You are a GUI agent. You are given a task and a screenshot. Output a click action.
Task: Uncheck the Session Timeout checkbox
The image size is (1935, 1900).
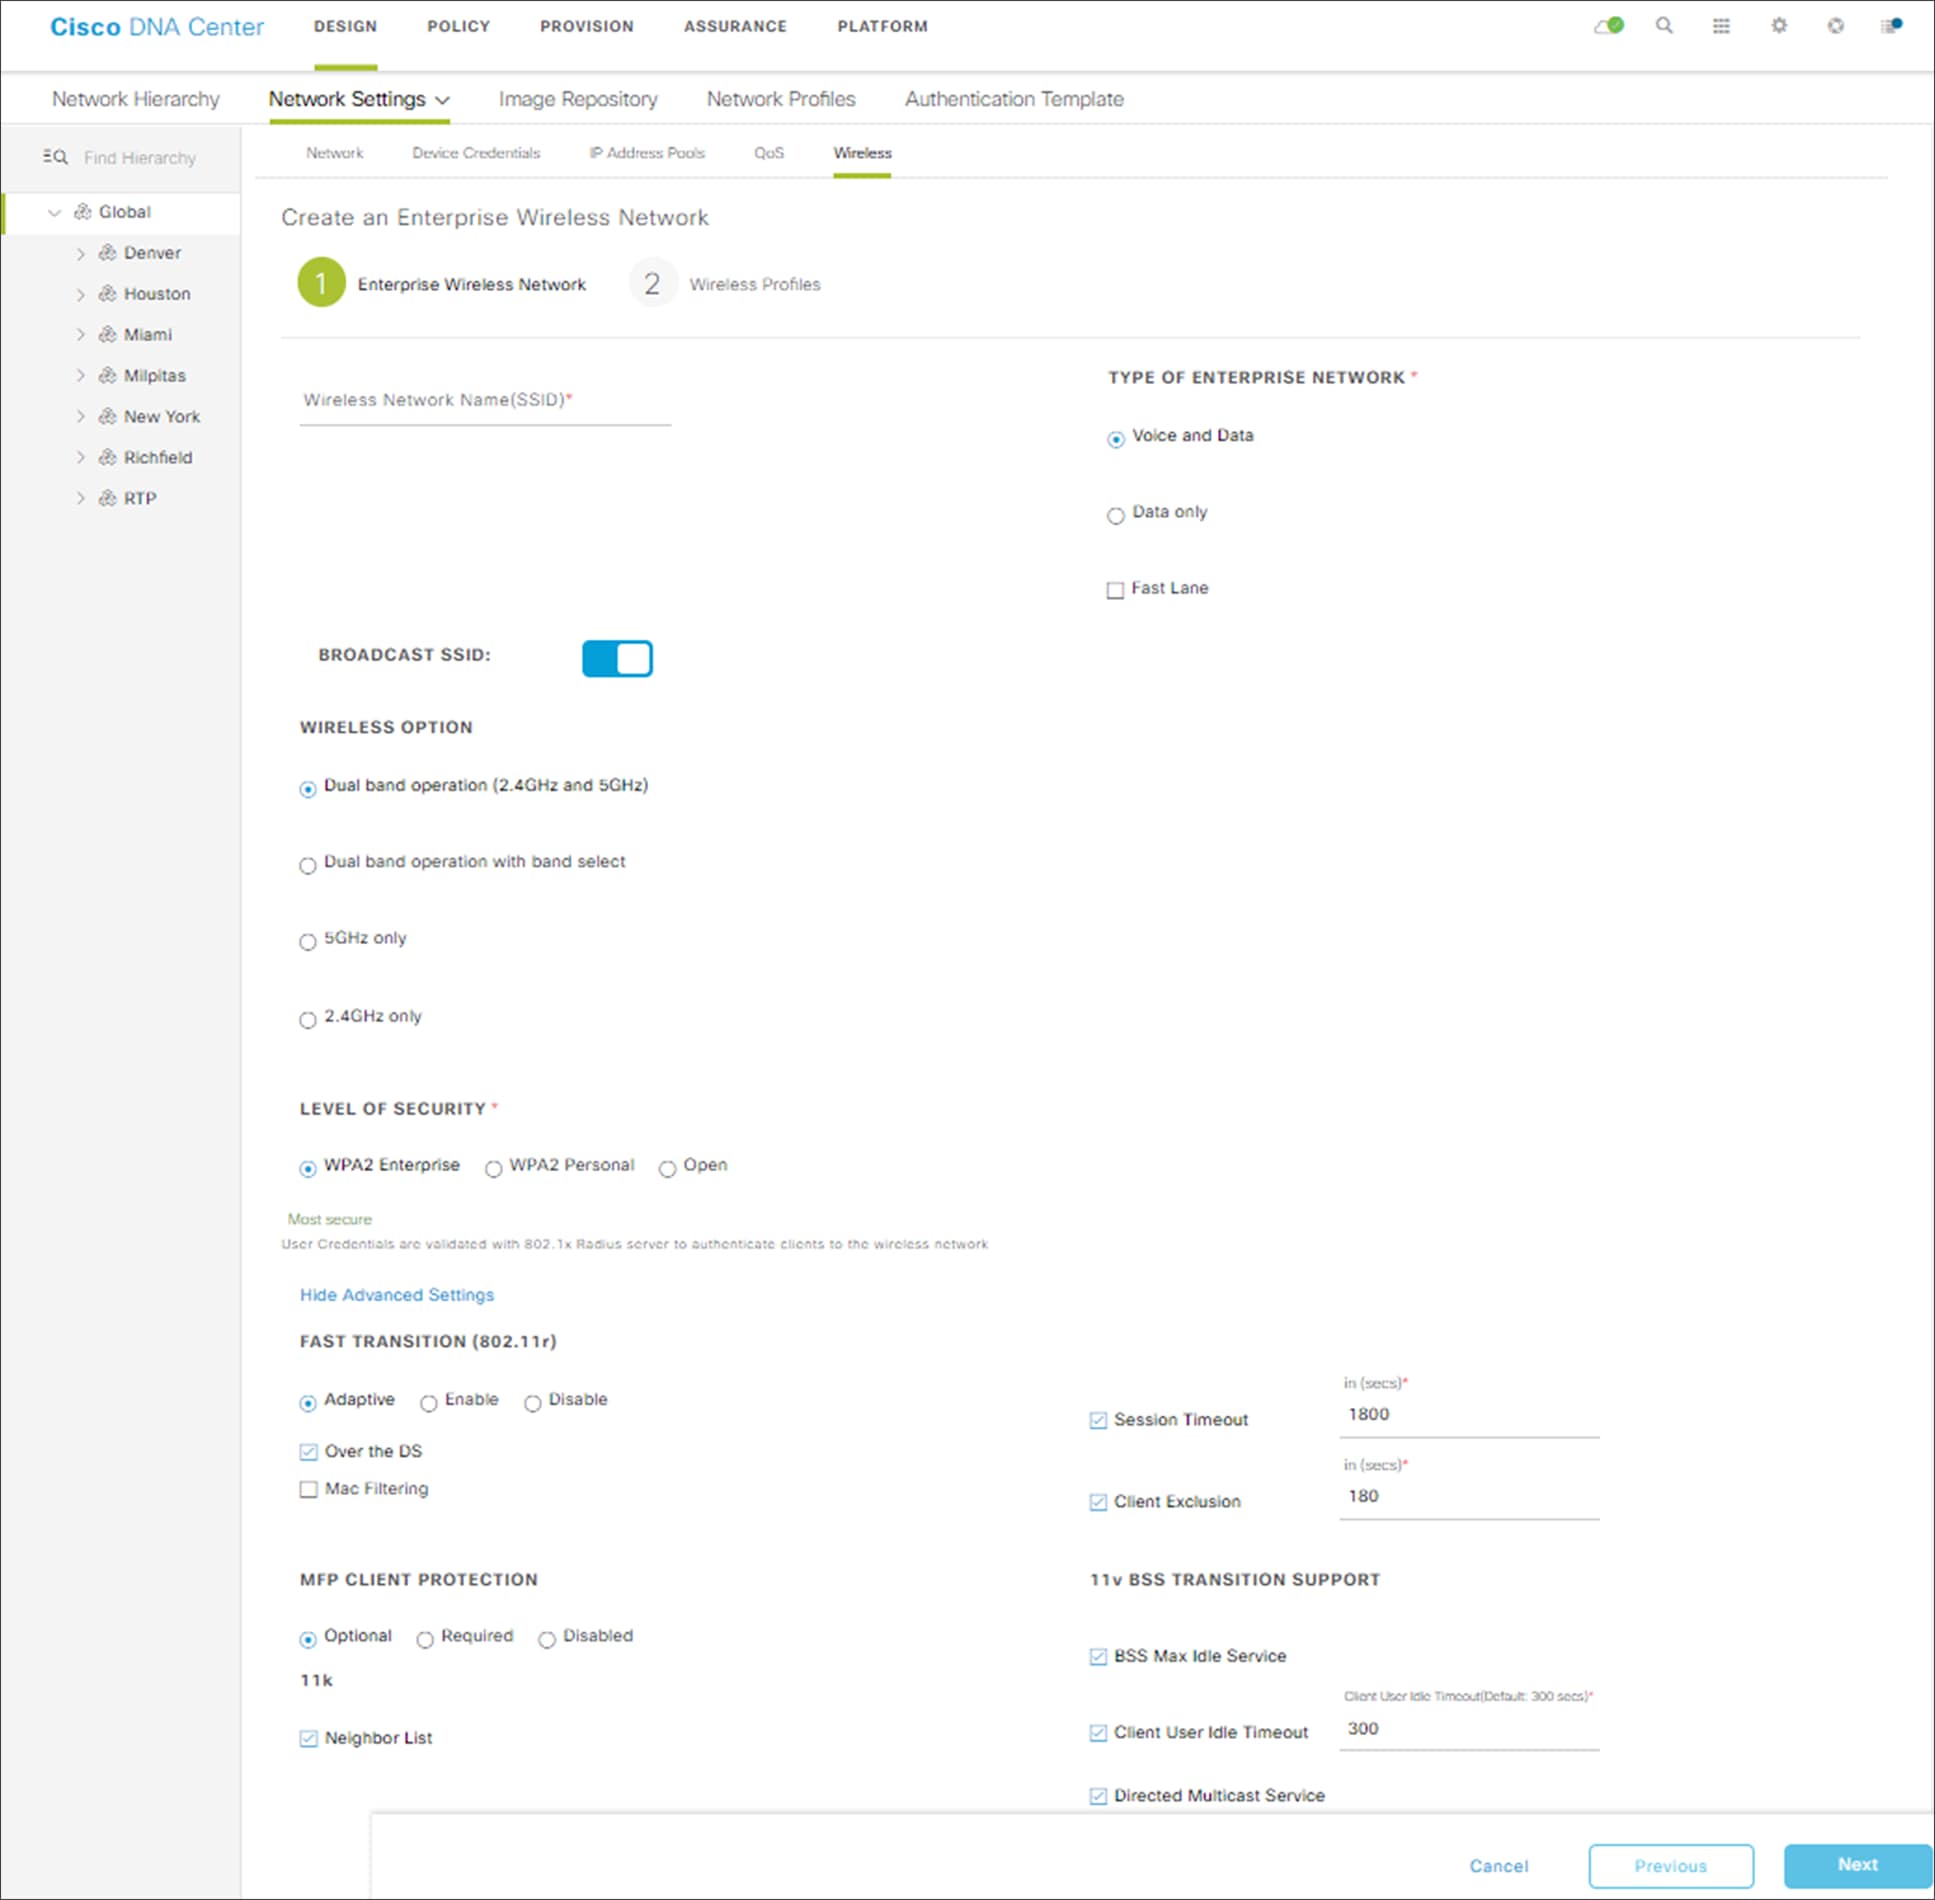pyautogui.click(x=1098, y=1421)
